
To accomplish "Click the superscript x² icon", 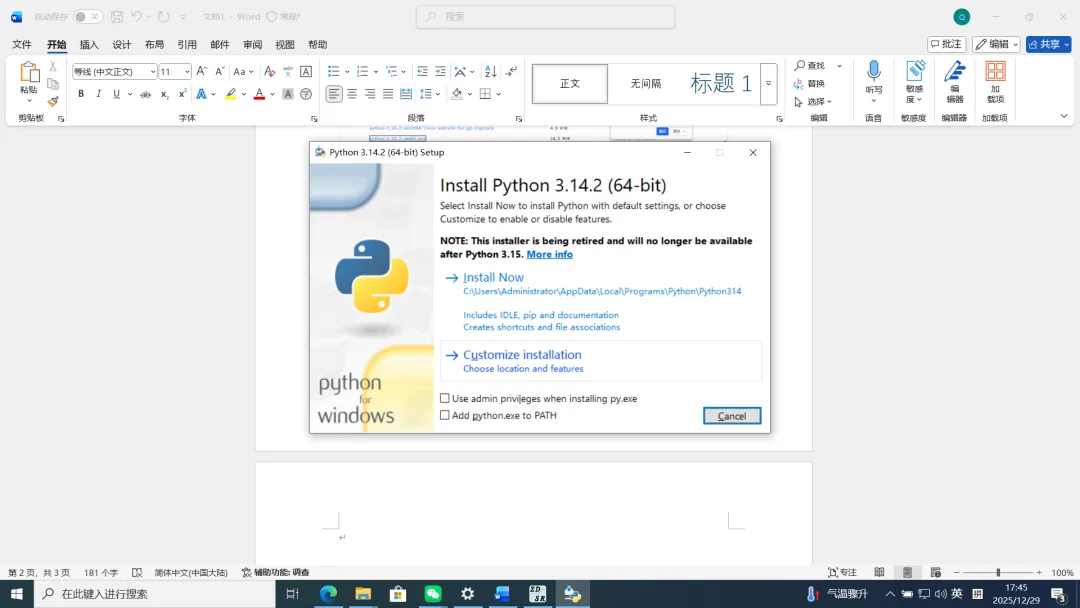I will 182,94.
